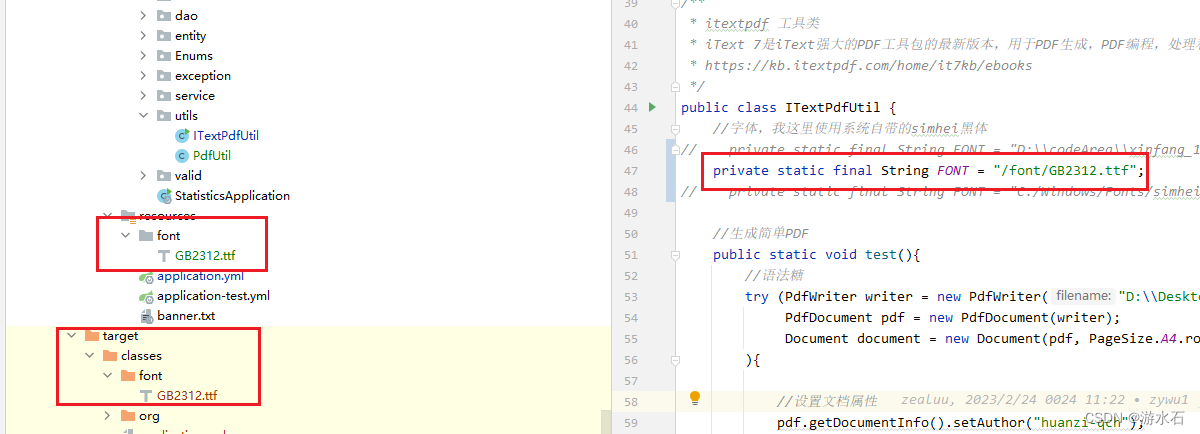The width and height of the screenshot is (1200, 434).
Task: Collapse the classes folder node
Action: (89, 356)
